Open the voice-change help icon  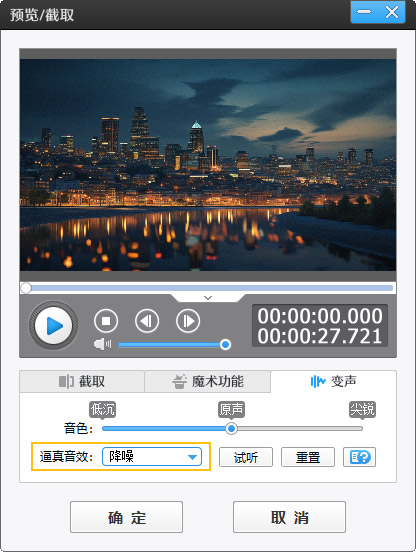[359, 457]
